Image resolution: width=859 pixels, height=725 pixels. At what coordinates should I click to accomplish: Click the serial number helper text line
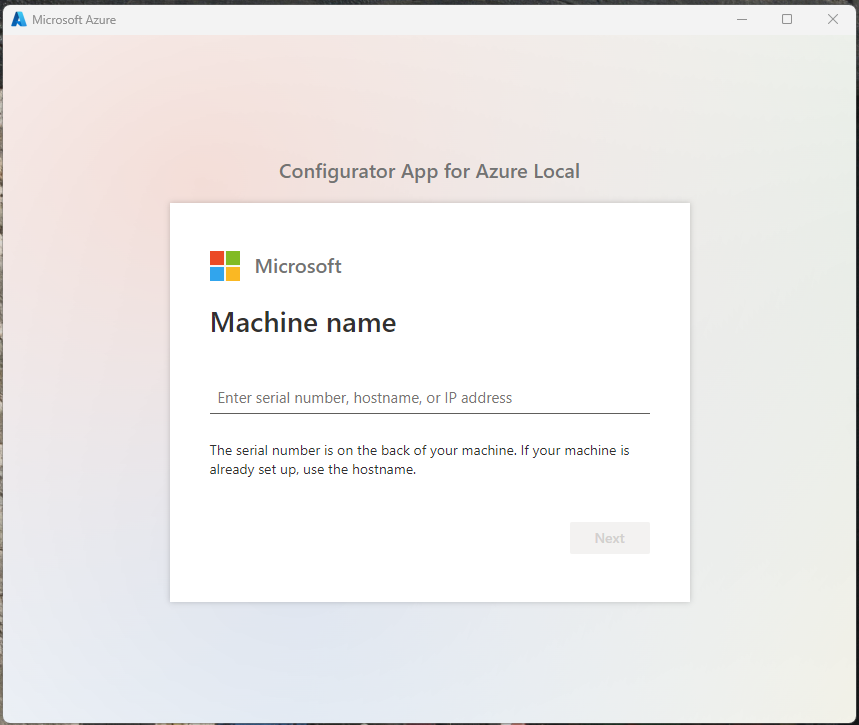pyautogui.click(x=419, y=451)
